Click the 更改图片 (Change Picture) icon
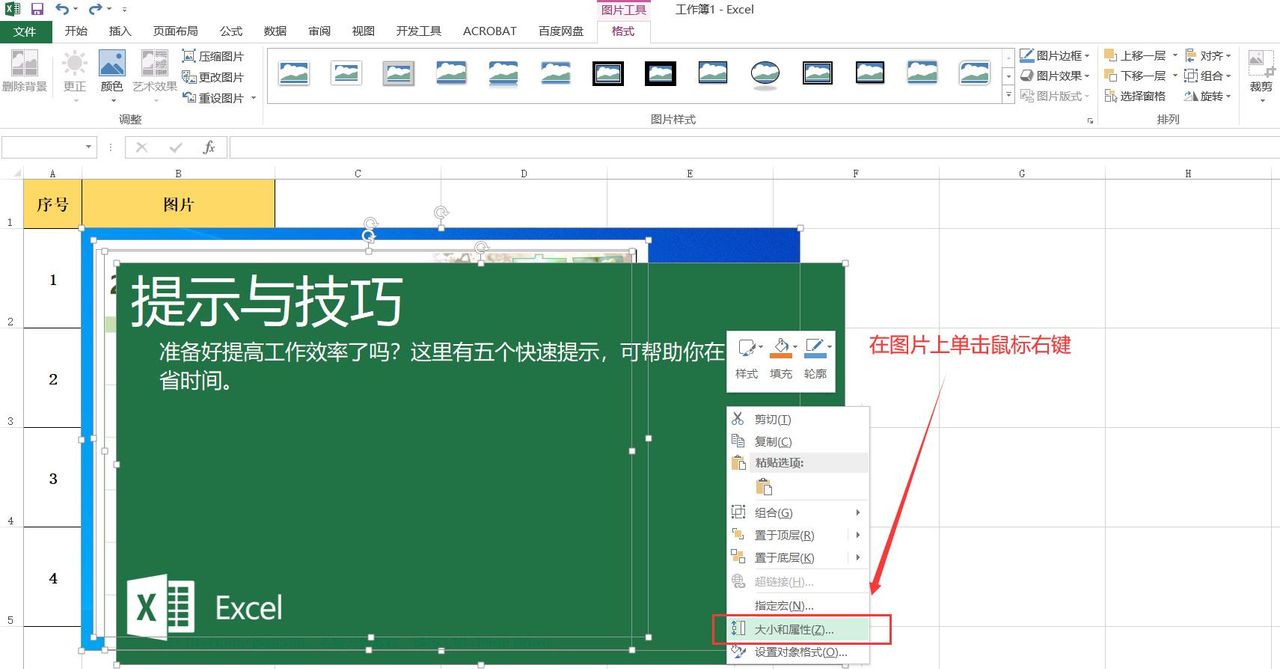 (x=213, y=75)
